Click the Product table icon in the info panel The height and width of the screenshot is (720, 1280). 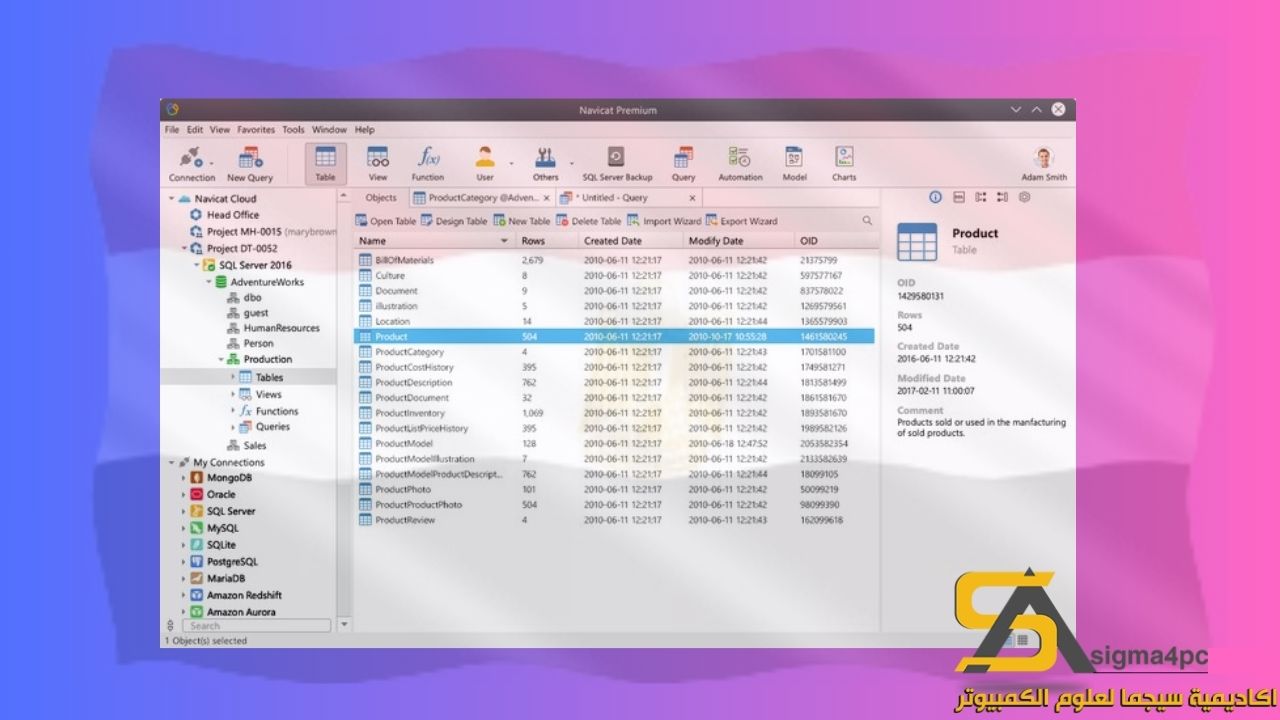pos(917,242)
